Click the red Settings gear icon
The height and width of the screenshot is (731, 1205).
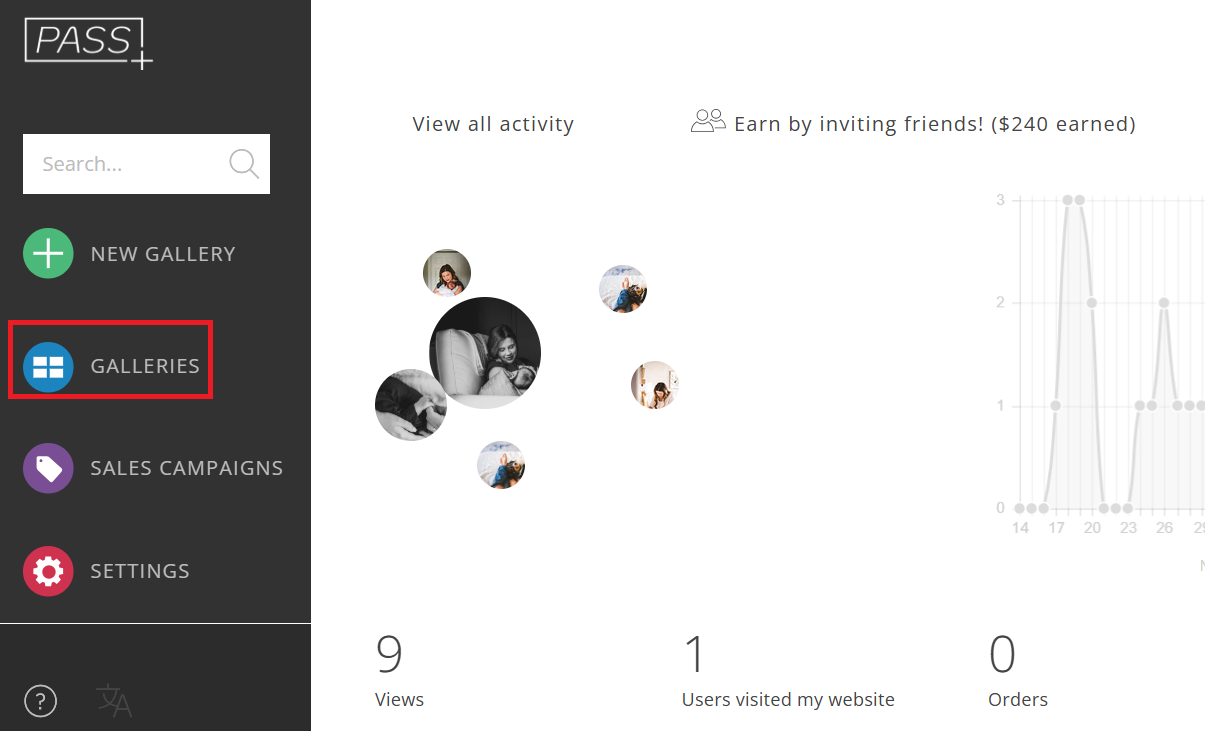[x=48, y=571]
